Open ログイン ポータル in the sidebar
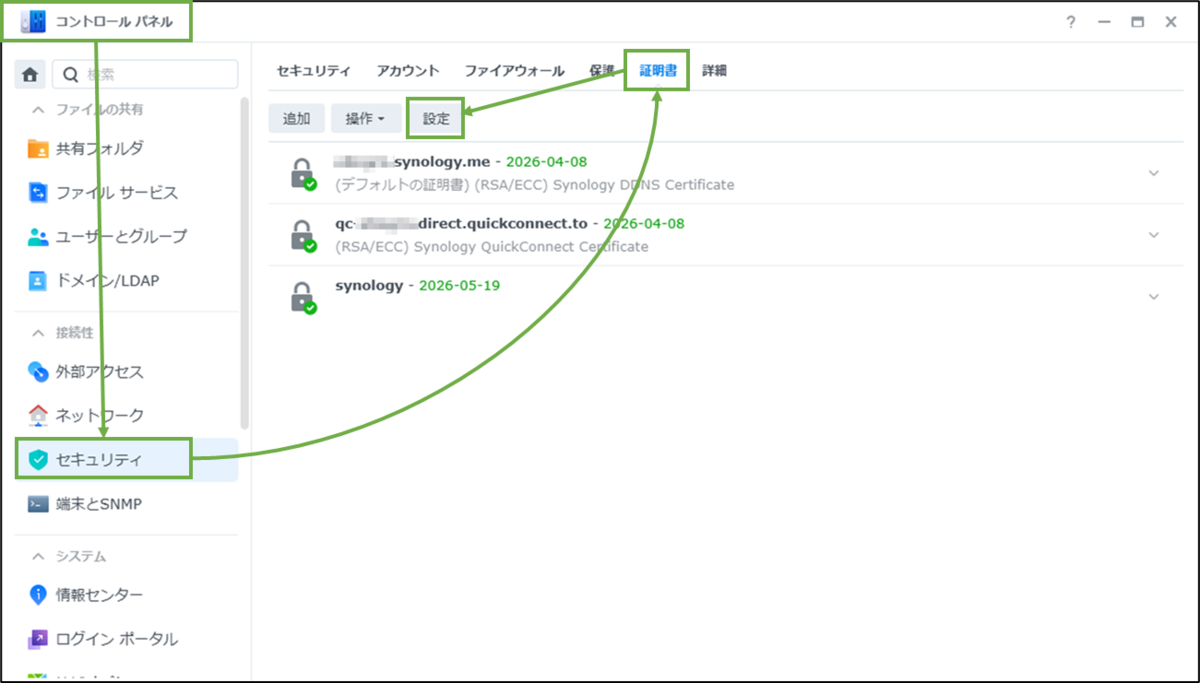 click(x=127, y=639)
